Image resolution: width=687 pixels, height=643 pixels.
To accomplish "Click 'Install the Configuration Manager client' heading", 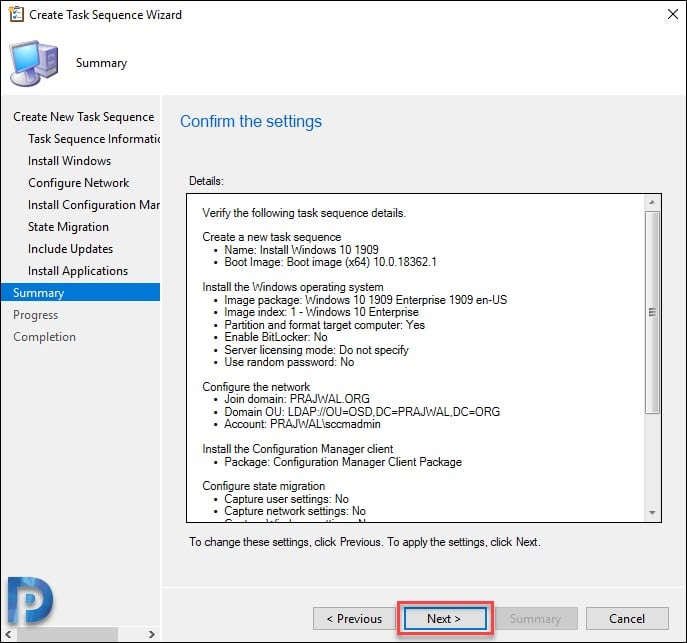I will click(297, 449).
